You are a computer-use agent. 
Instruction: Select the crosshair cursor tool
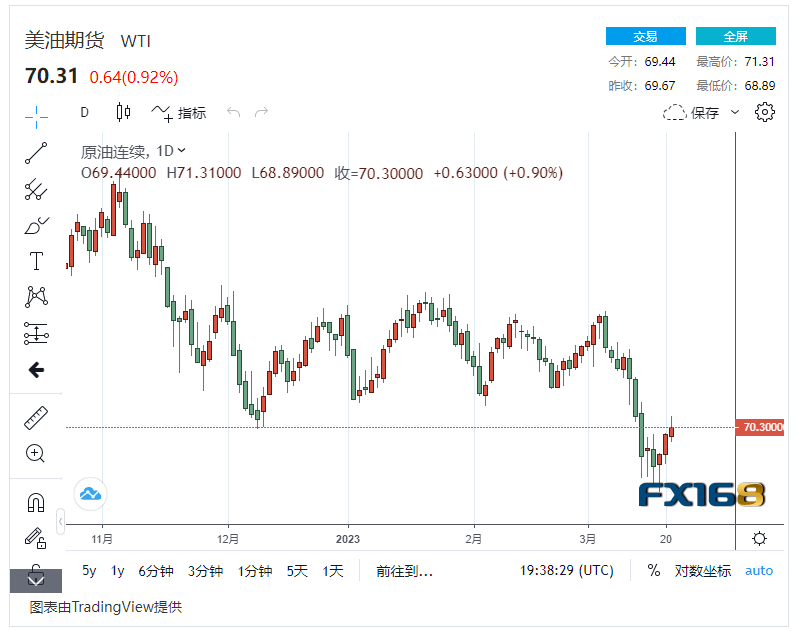[36, 116]
